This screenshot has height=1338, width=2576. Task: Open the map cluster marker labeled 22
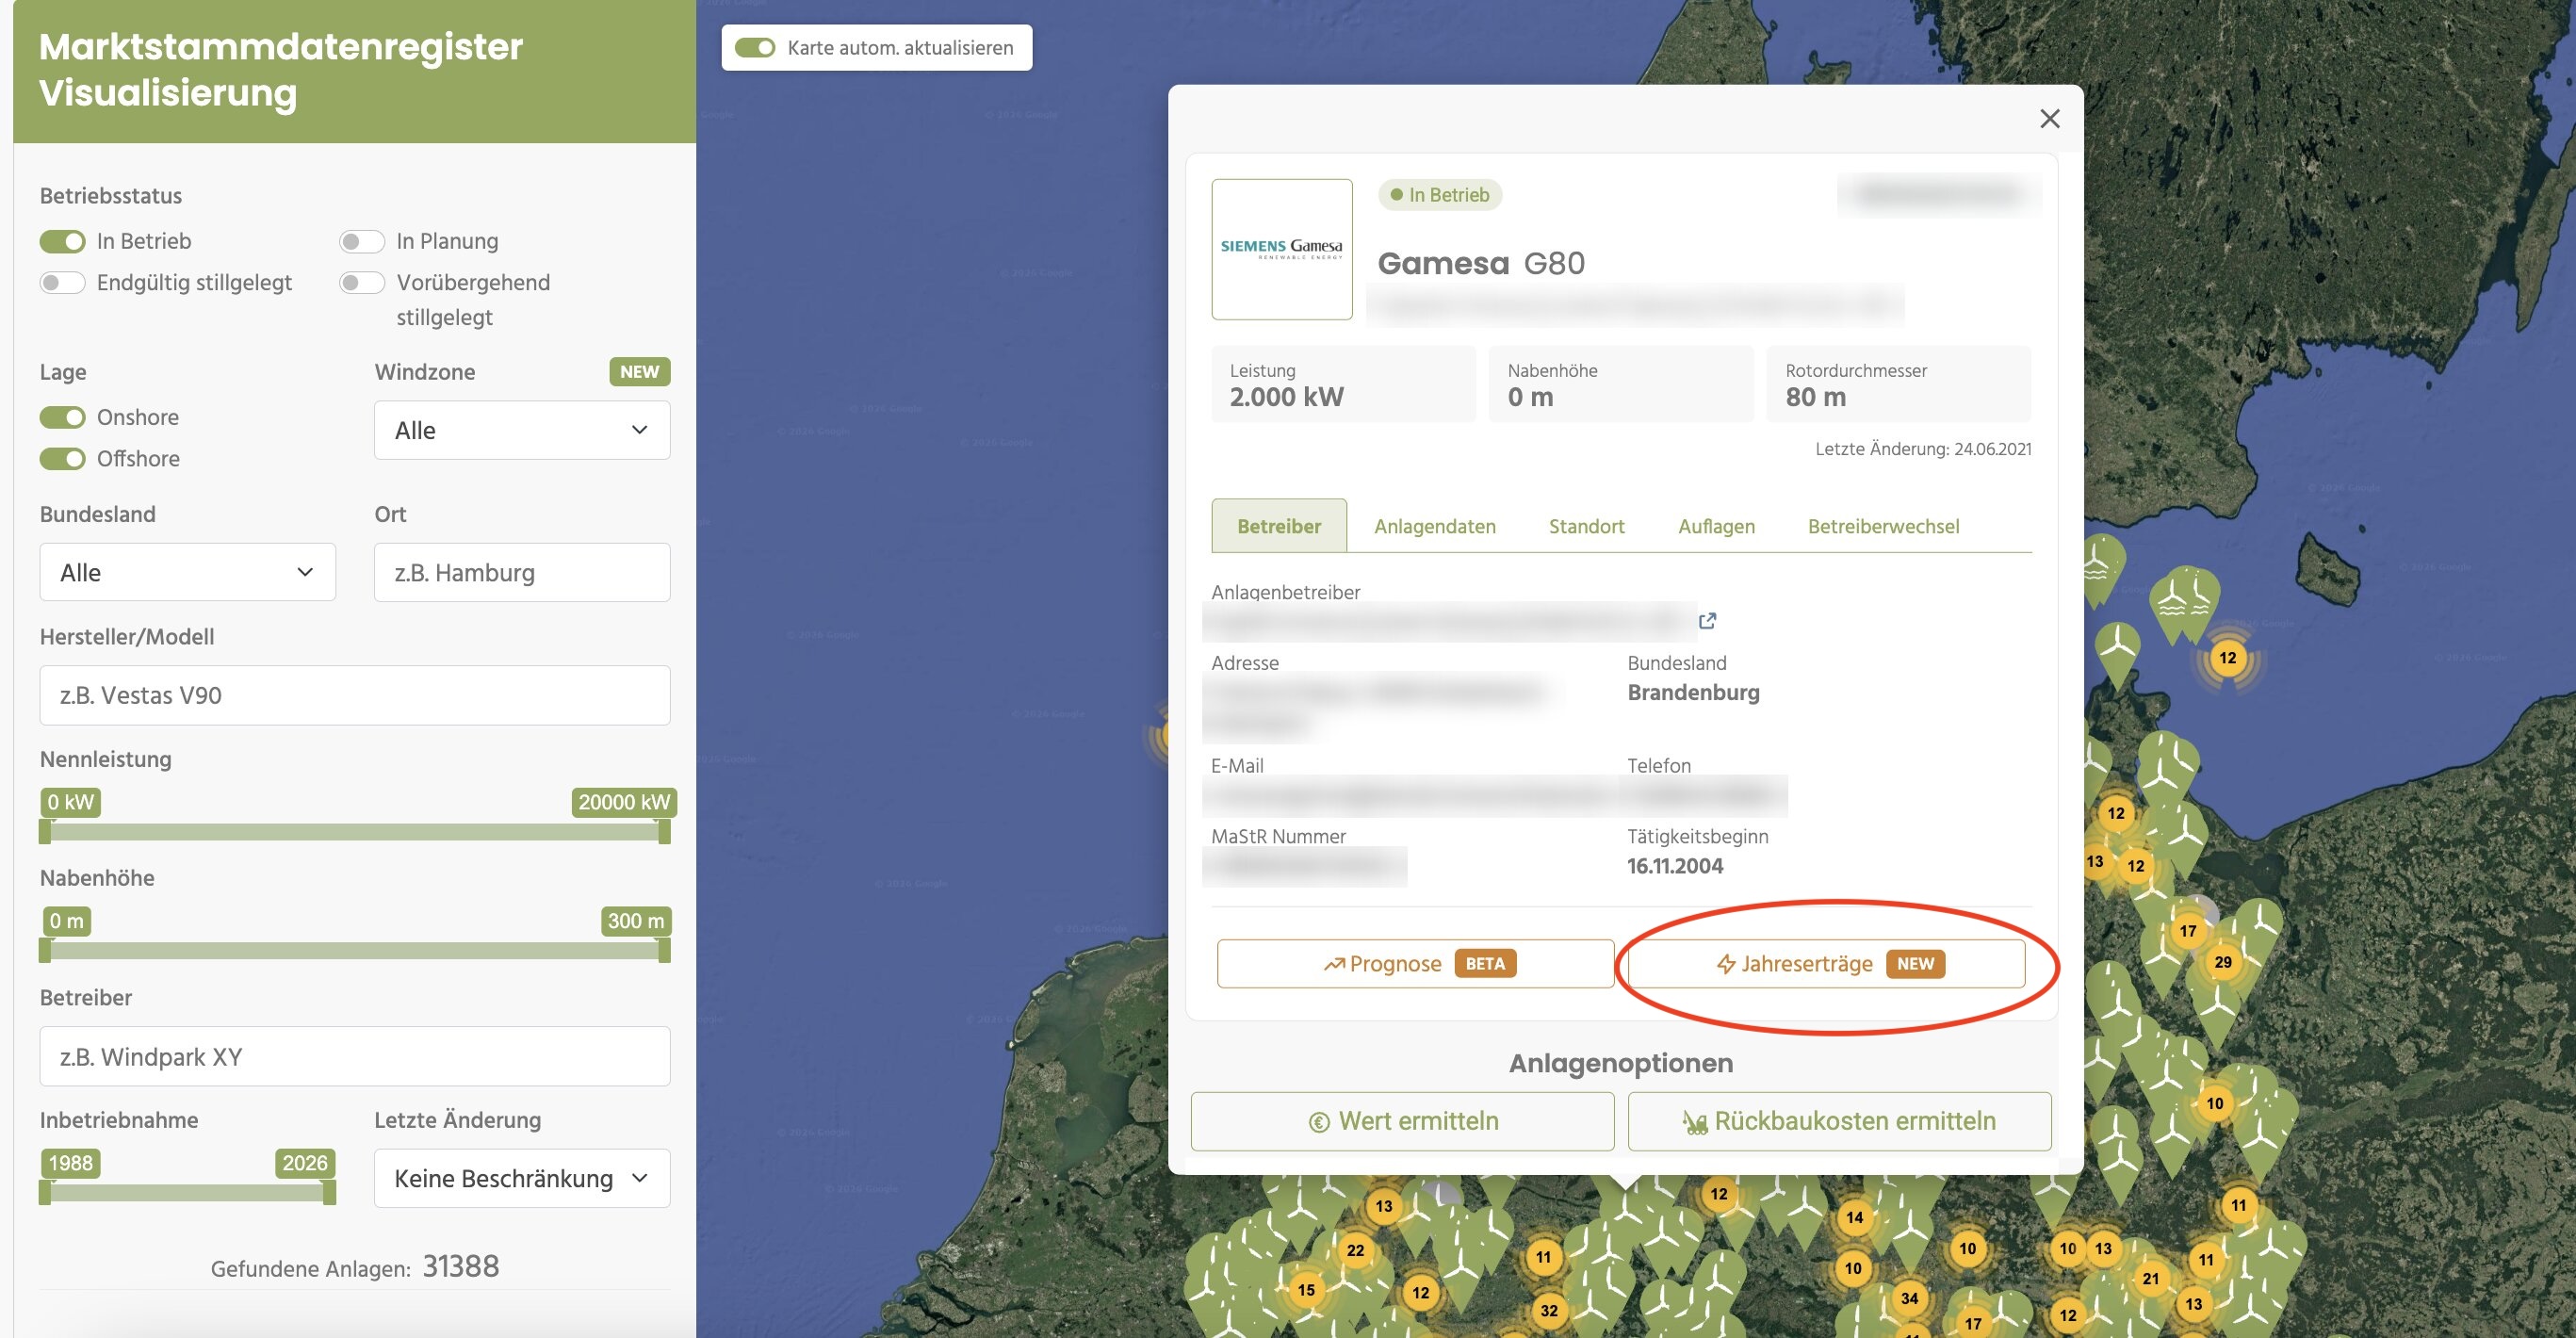point(1355,1250)
